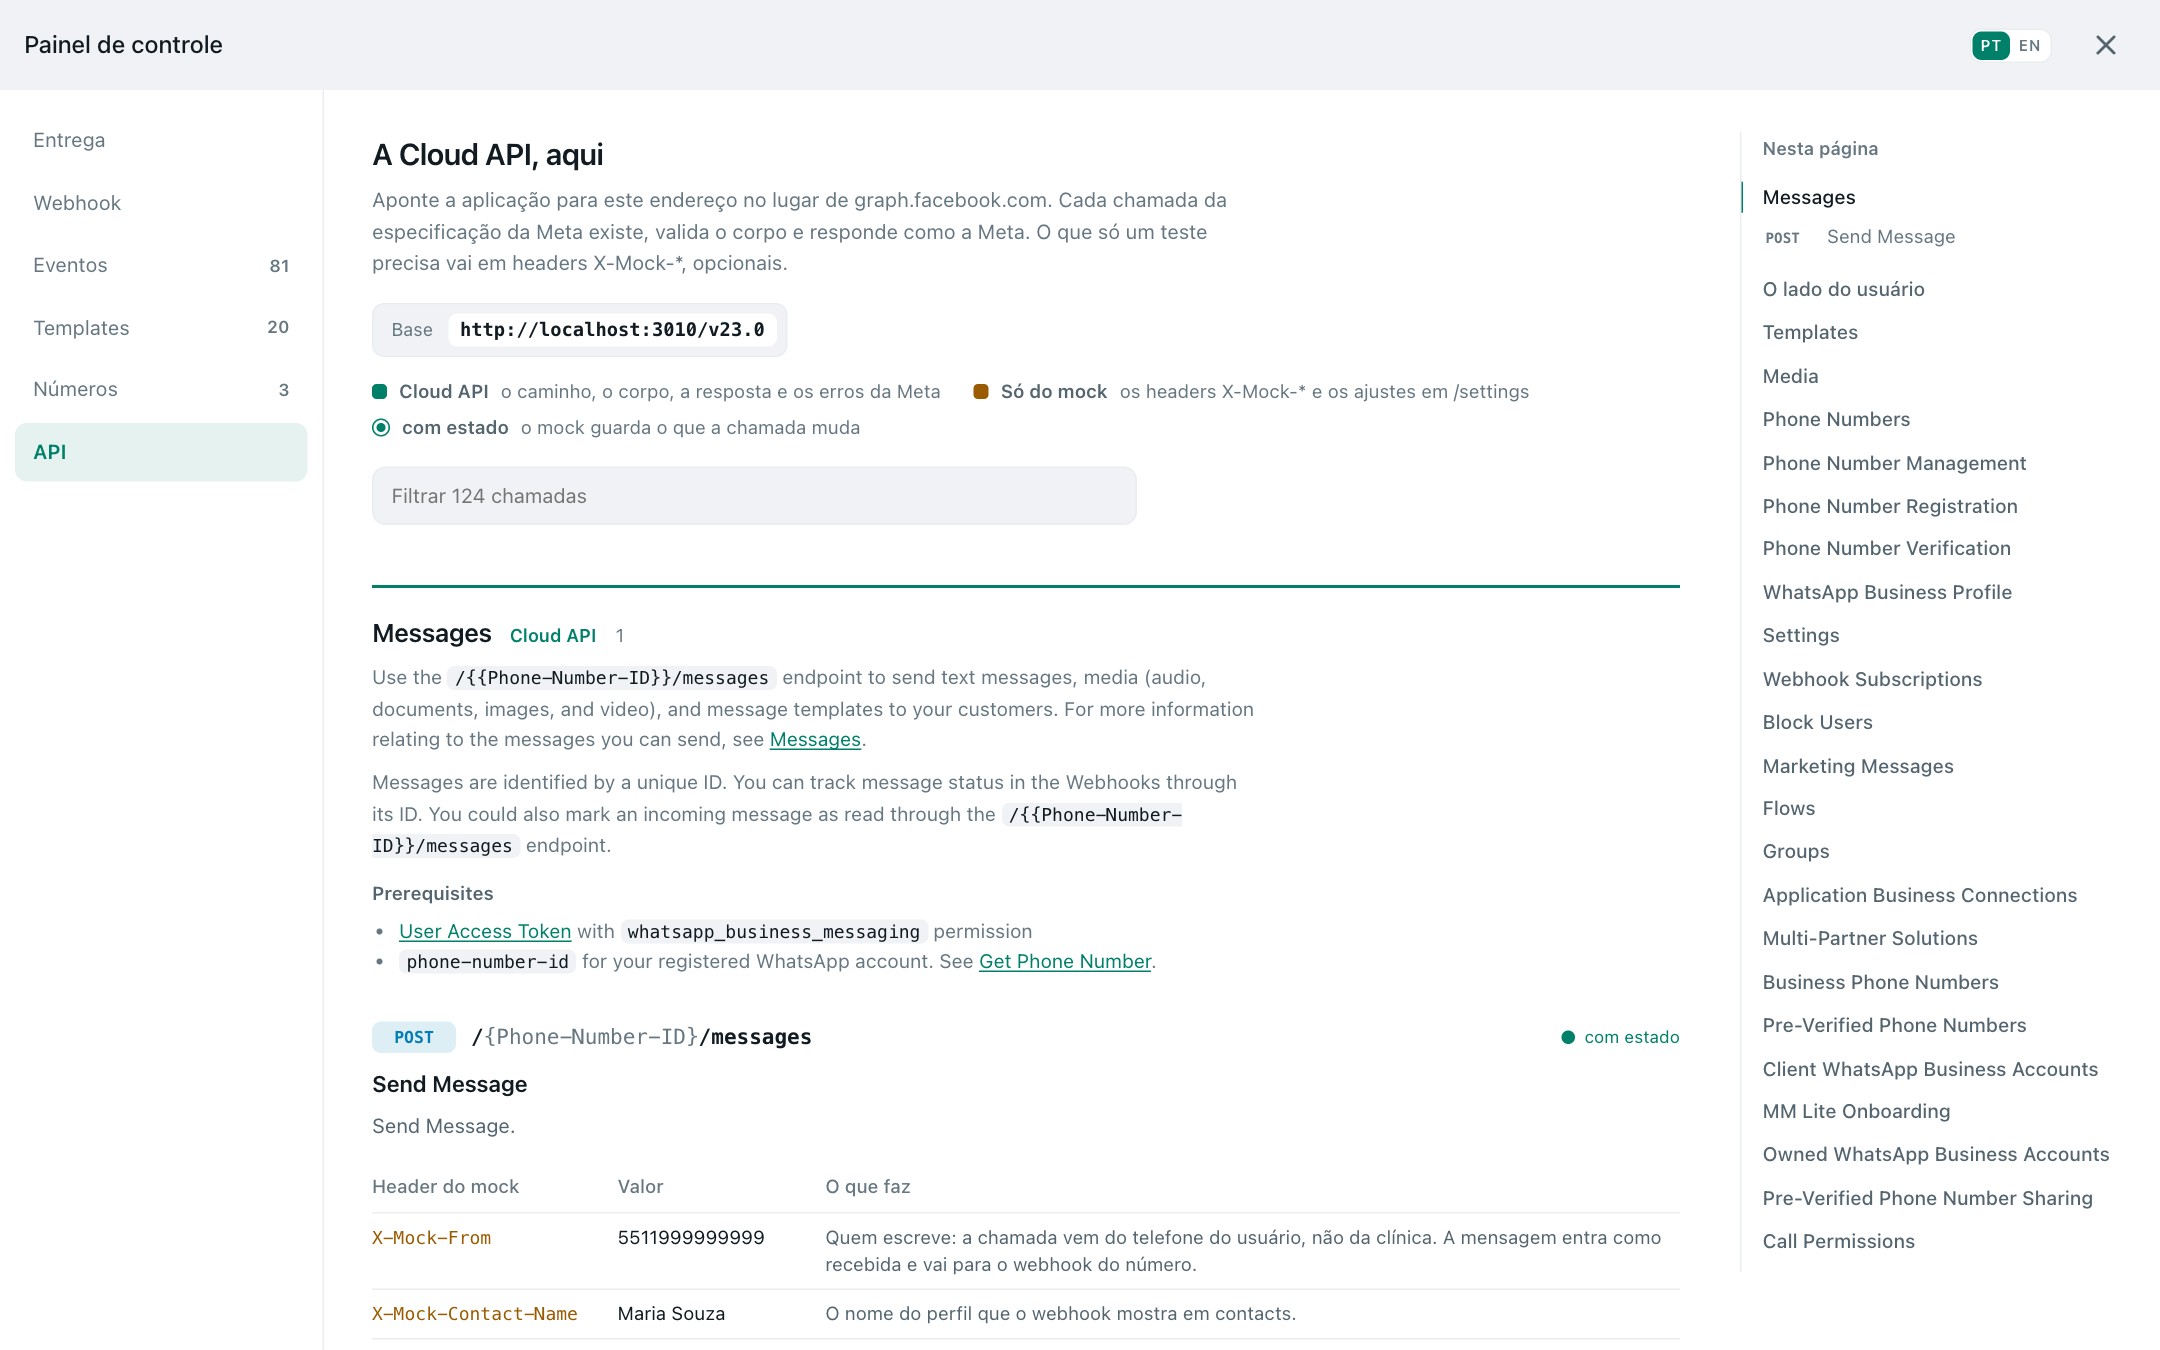This screenshot has height=1350, width=2160.
Task: Click the brown Só do mock legend square
Action: [981, 392]
